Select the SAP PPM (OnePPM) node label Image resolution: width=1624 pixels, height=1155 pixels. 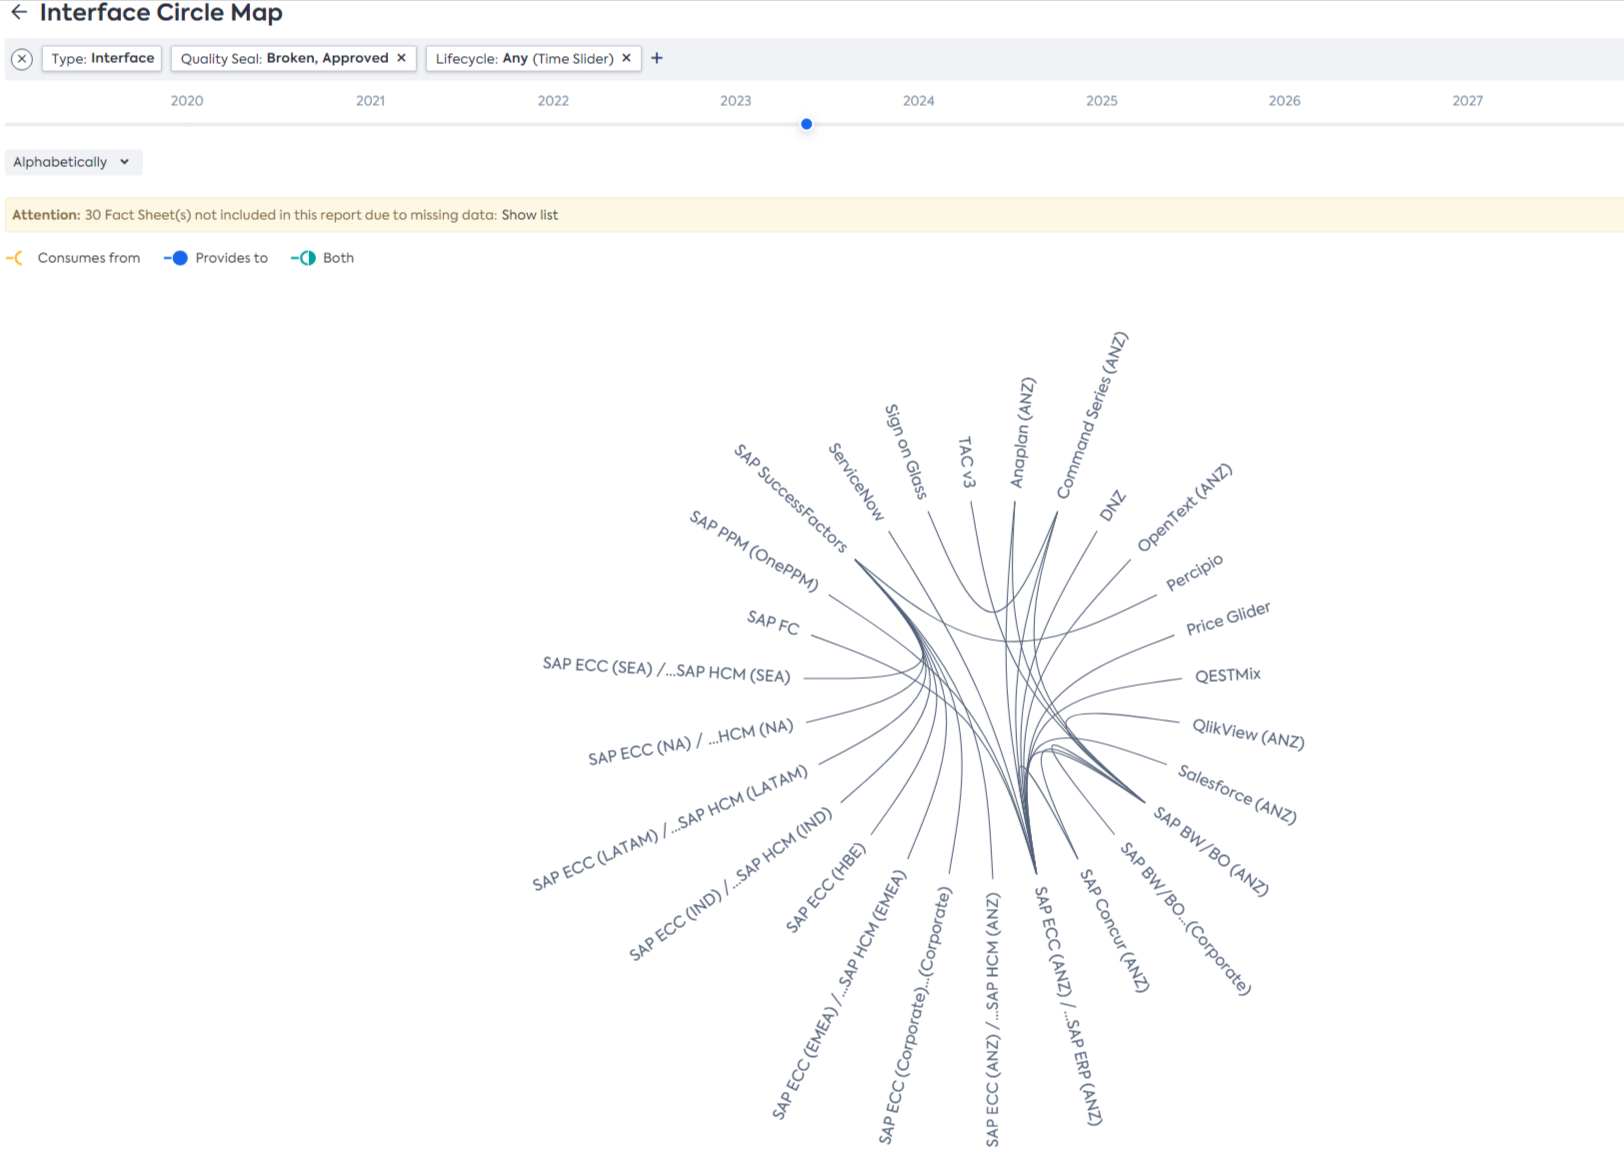(x=754, y=550)
